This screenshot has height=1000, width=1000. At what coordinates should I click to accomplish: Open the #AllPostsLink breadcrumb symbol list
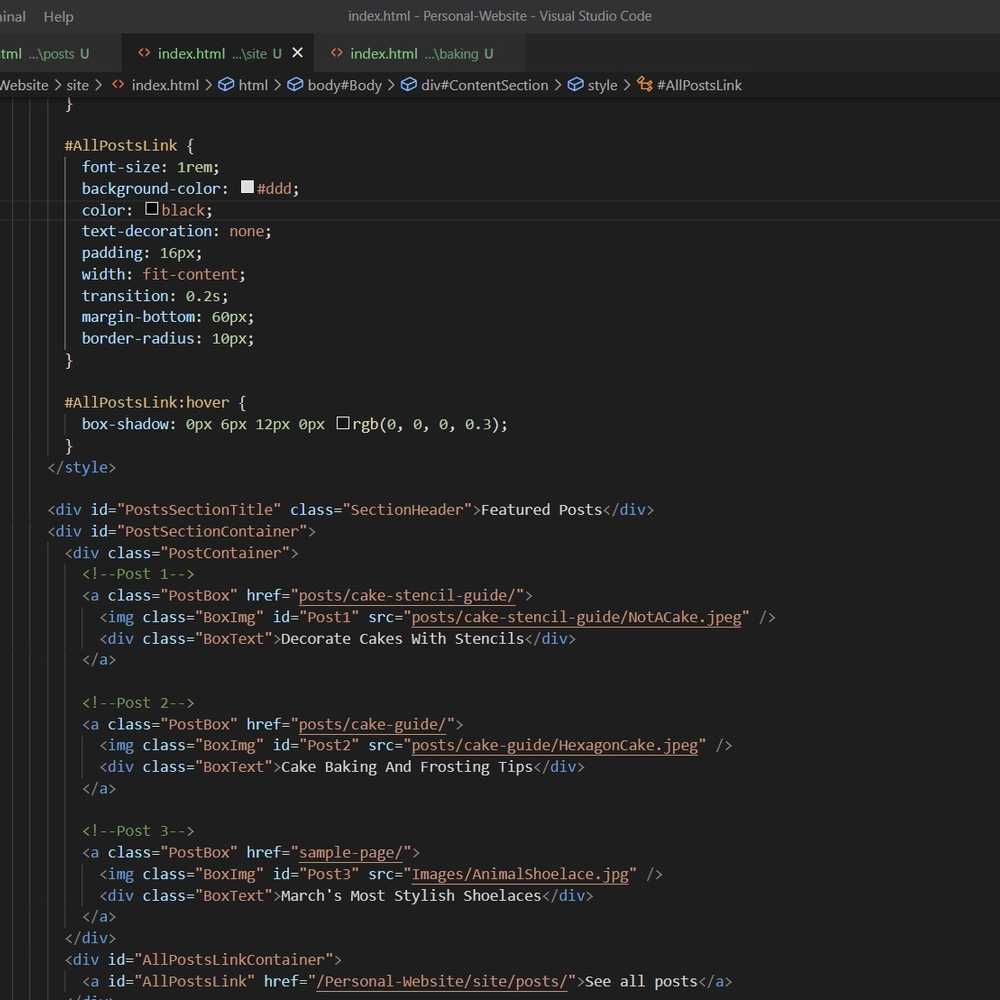(x=699, y=85)
